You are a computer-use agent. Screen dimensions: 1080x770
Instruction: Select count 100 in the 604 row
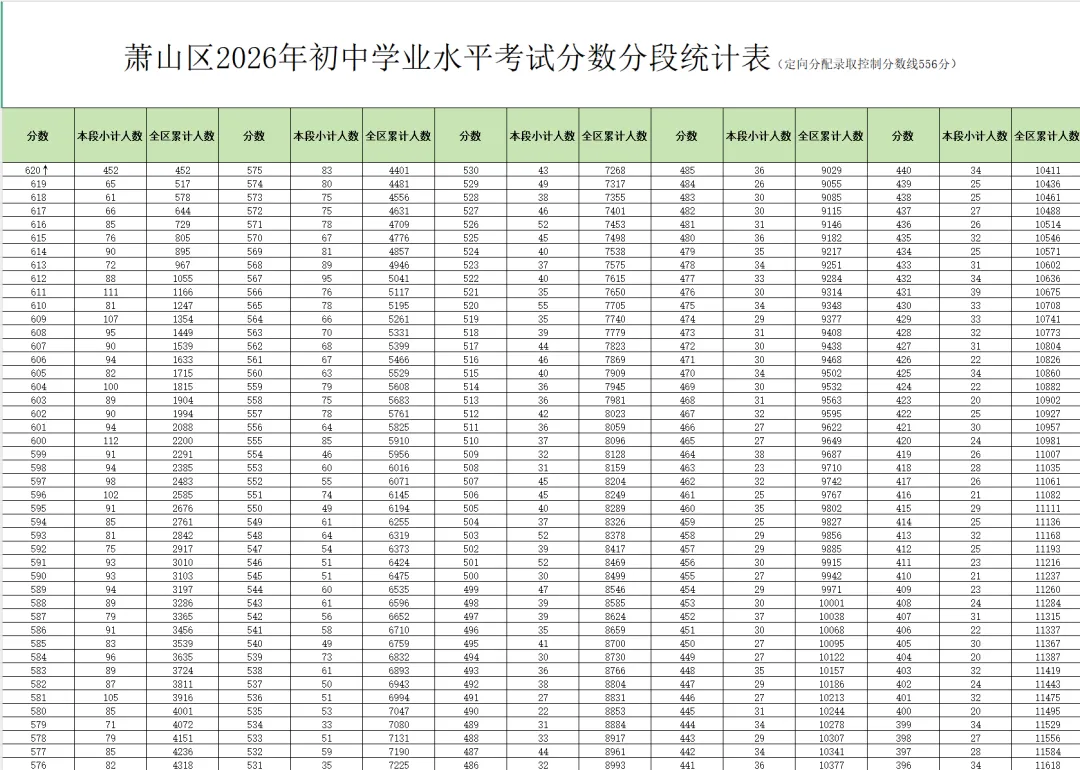[x=110, y=386]
